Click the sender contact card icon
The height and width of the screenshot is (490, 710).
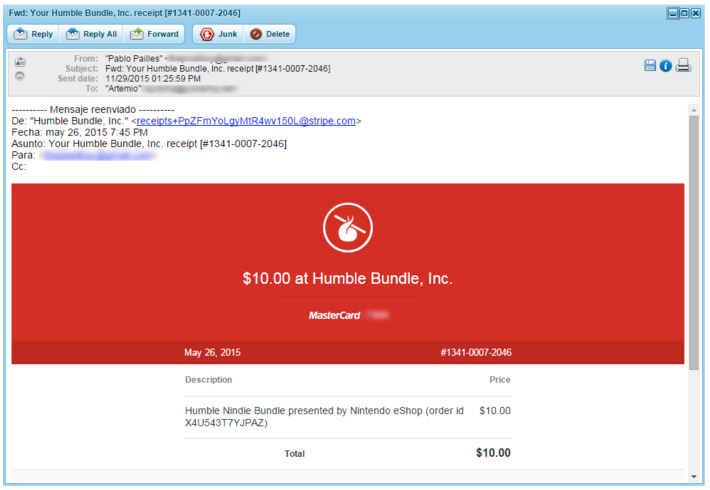pyautogui.click(x=20, y=62)
